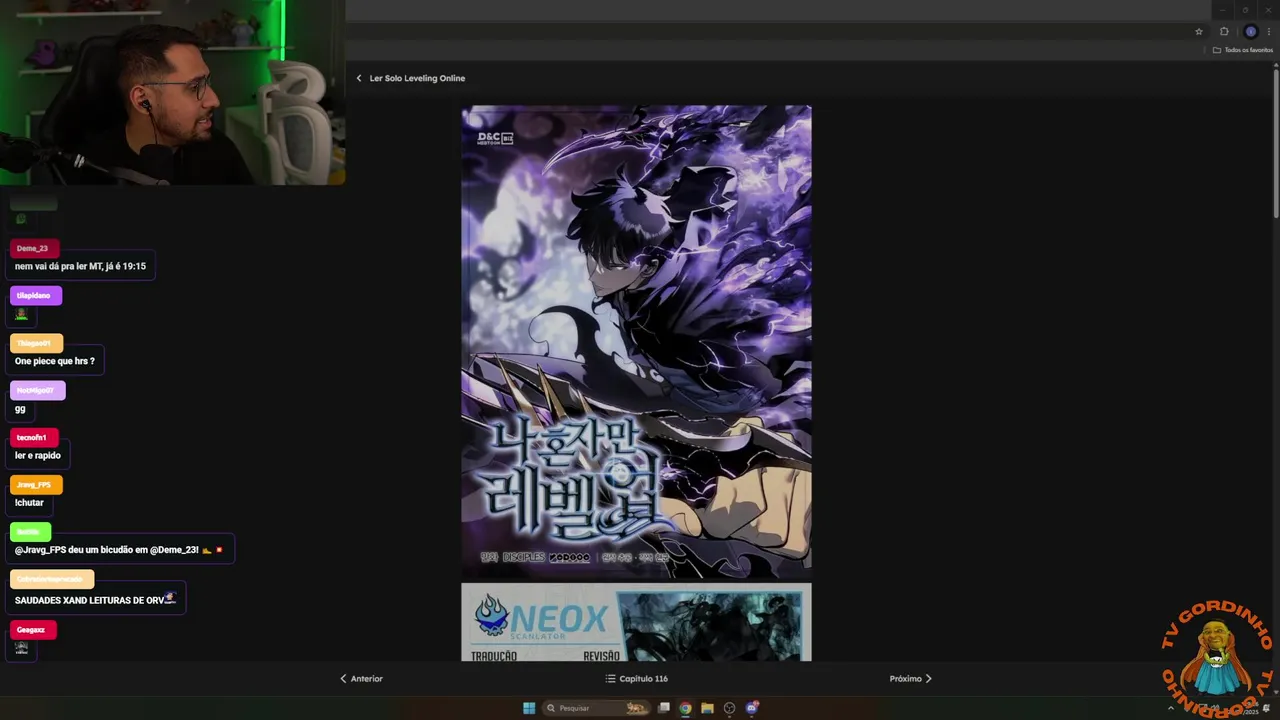Click Jravg_FPS username in chat
This screenshot has height=720, width=1280.
tap(34, 485)
